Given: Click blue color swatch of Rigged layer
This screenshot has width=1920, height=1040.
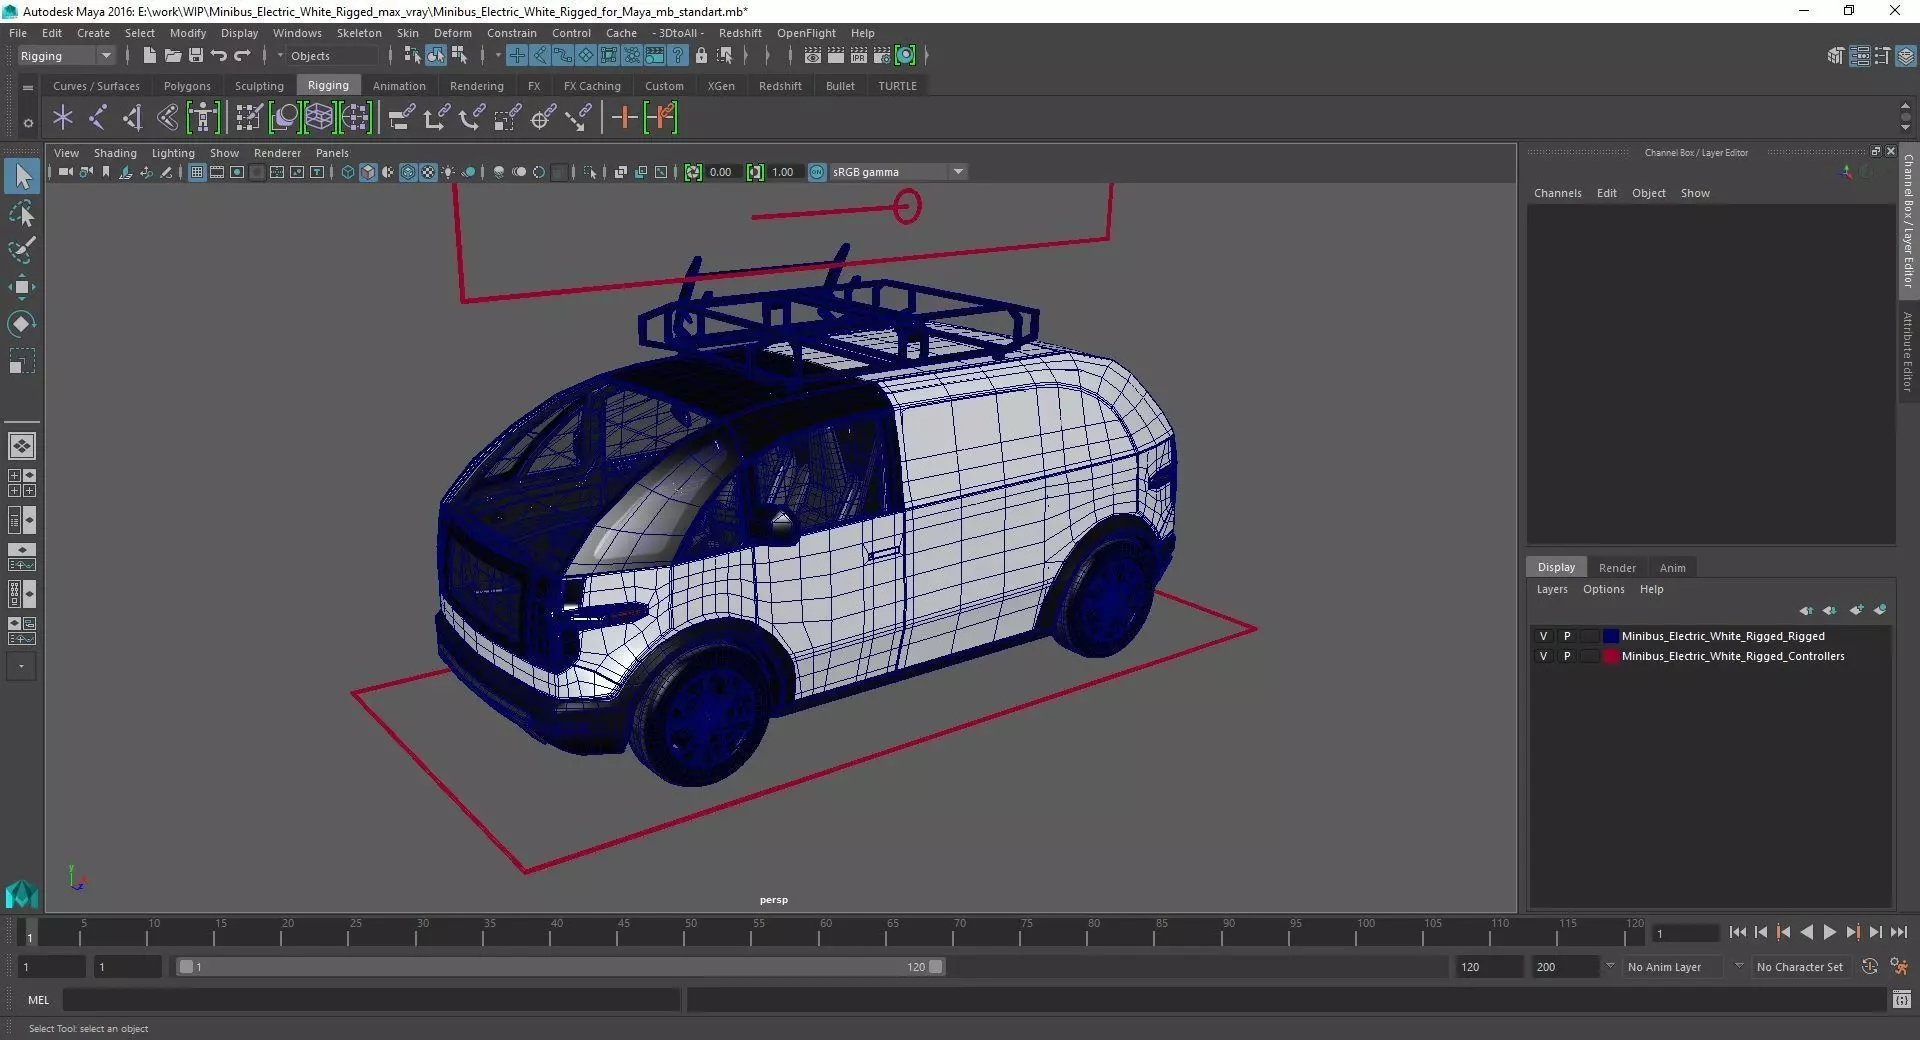Looking at the screenshot, I should [1610, 636].
